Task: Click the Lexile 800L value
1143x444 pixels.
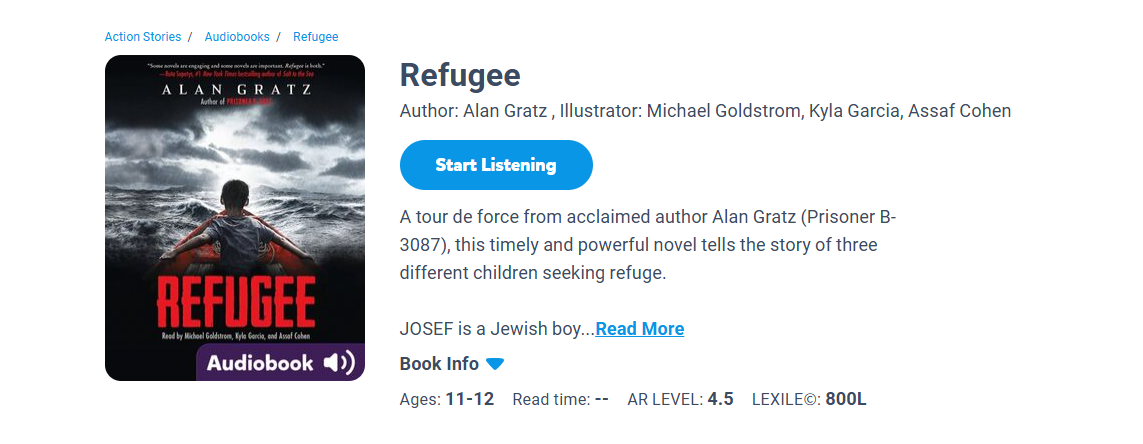Action: pos(845,400)
